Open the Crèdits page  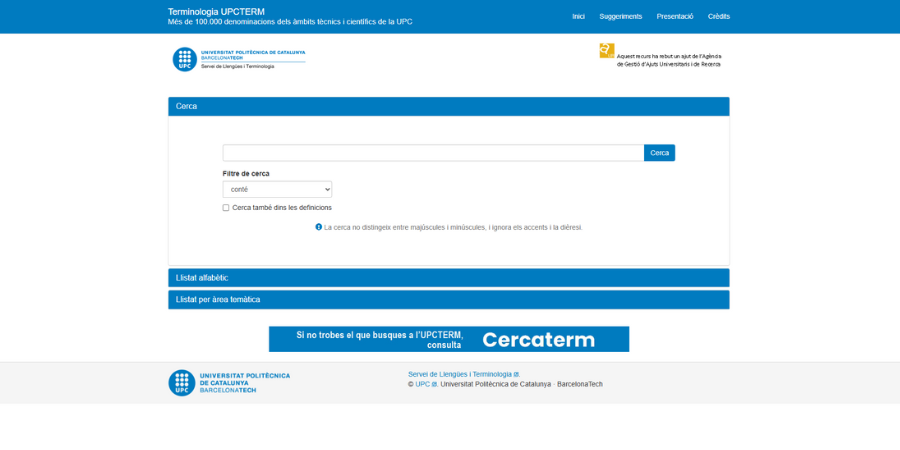point(719,17)
